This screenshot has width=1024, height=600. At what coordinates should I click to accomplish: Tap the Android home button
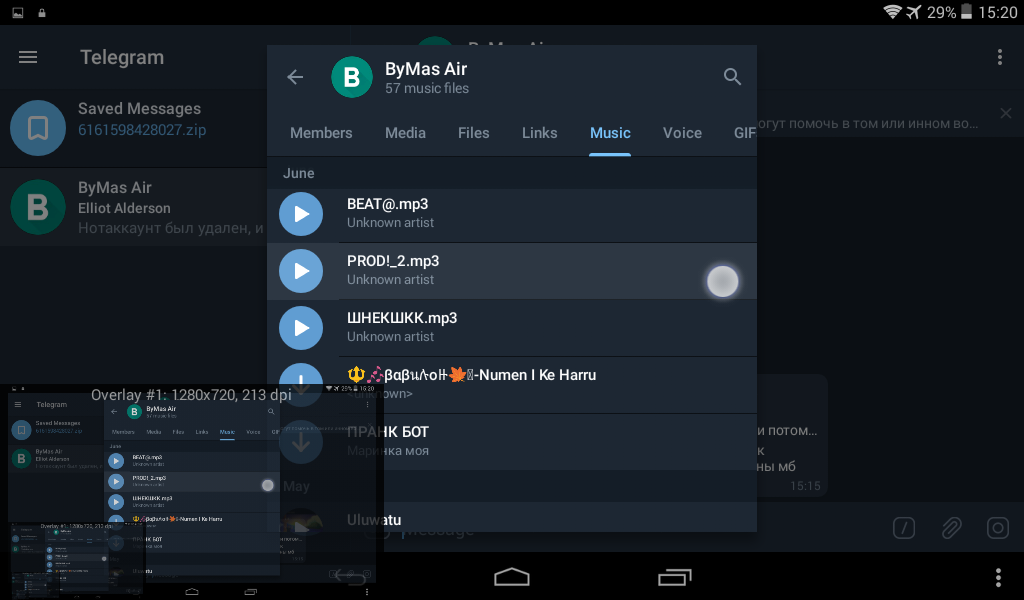coord(512,577)
